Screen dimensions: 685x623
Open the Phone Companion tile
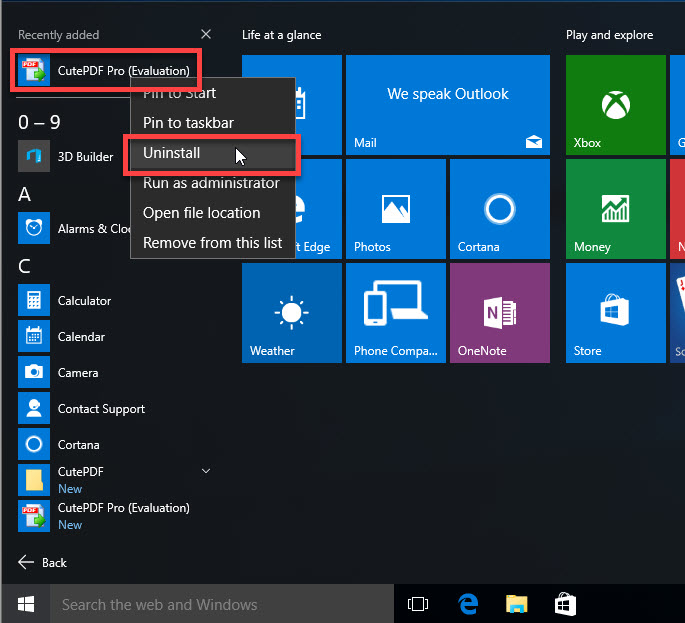(396, 313)
